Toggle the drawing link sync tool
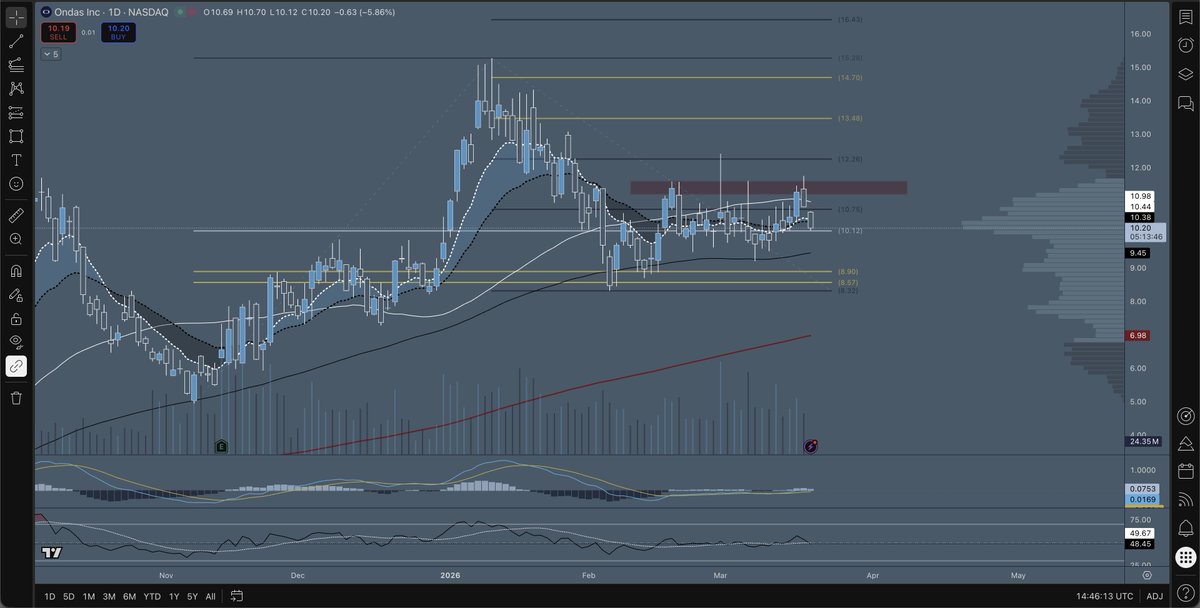The height and width of the screenshot is (608, 1200). pyautogui.click(x=16, y=366)
